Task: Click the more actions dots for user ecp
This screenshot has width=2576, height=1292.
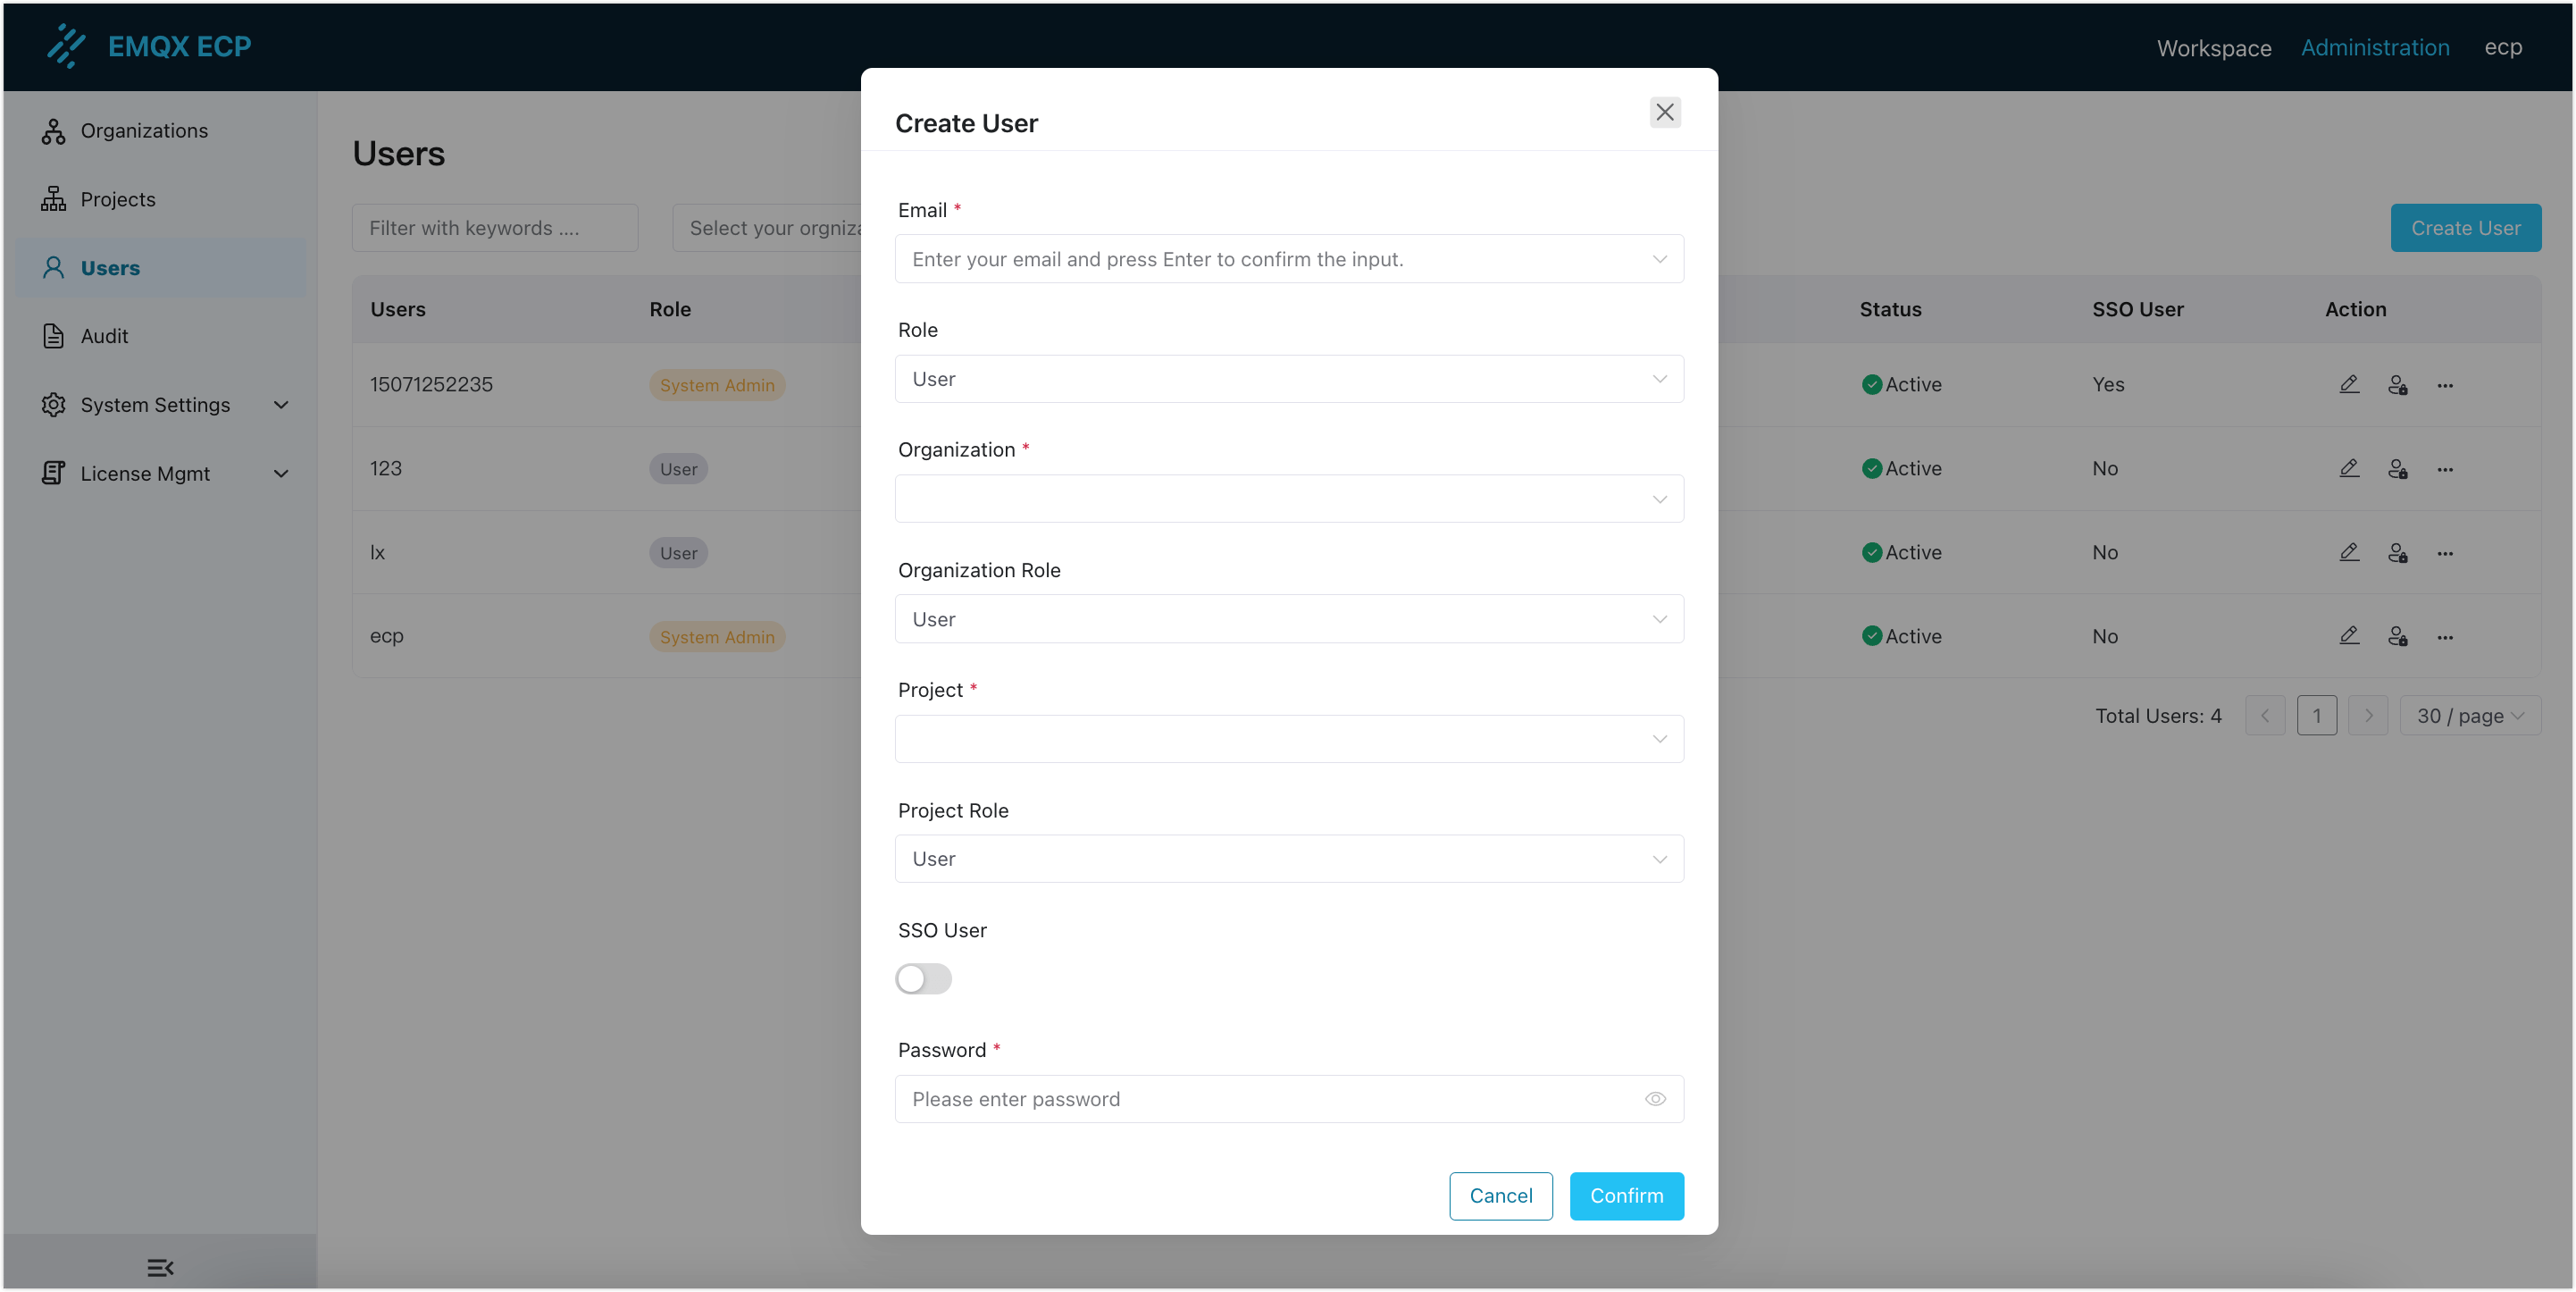Action: click(x=2445, y=637)
